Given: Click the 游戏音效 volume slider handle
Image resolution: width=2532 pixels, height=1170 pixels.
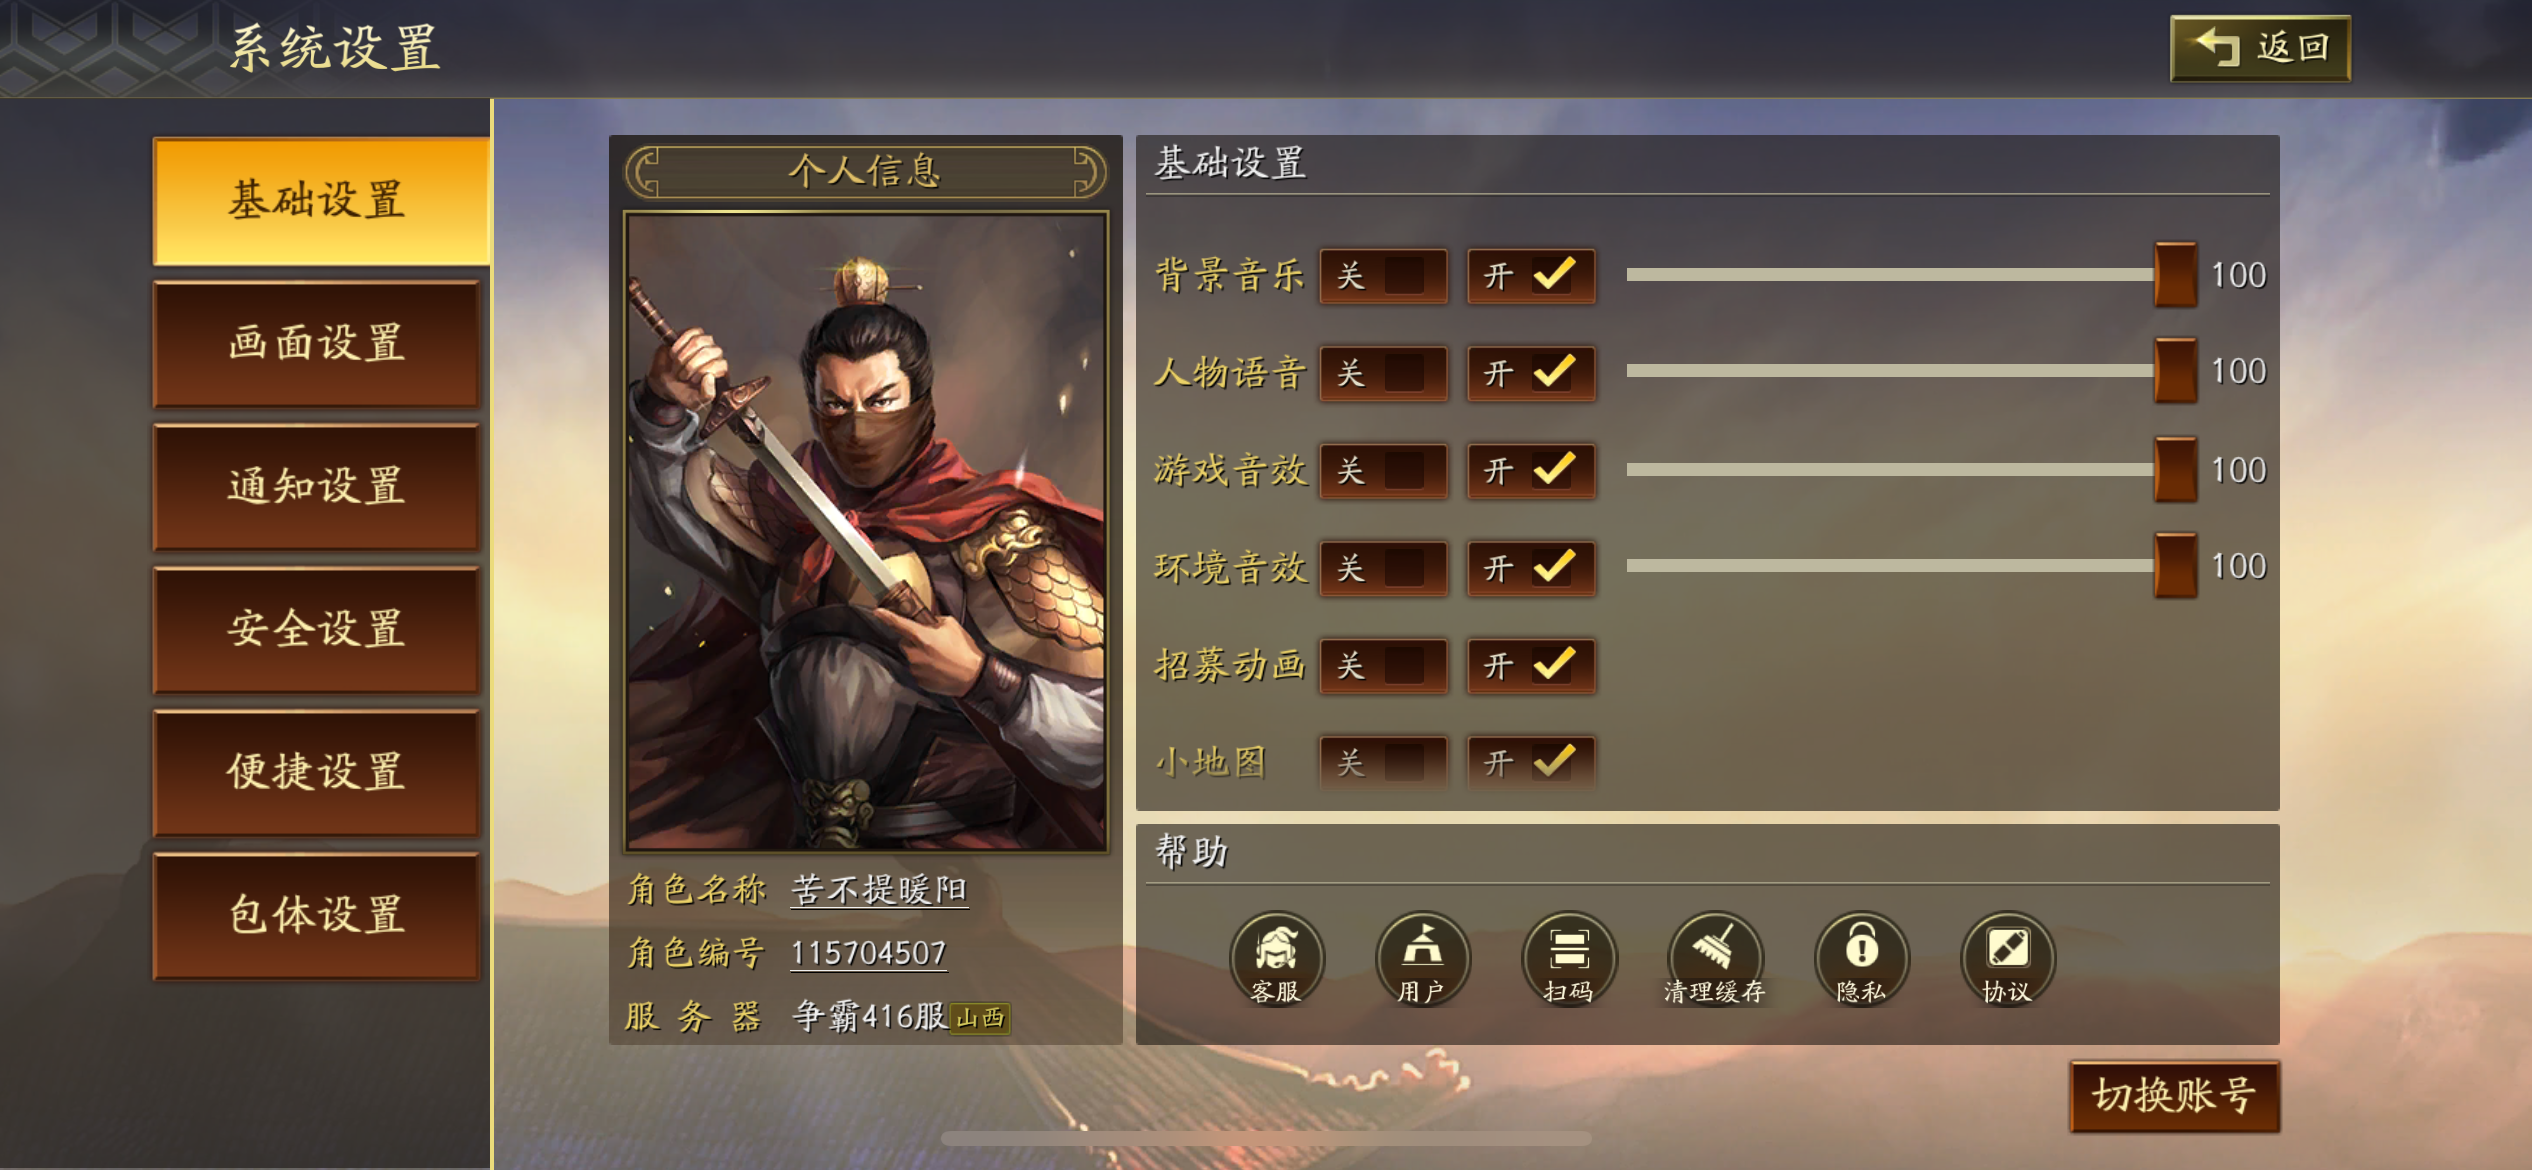Looking at the screenshot, I should 2175,469.
